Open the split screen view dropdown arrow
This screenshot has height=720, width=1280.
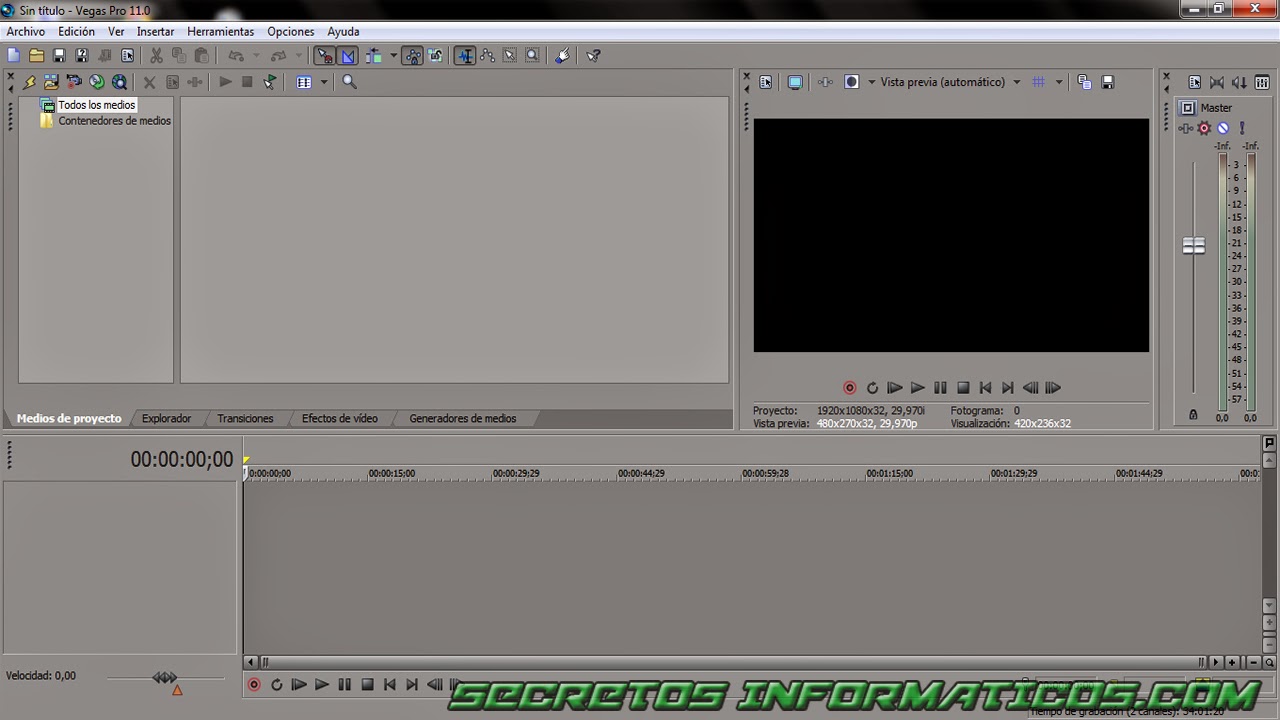(x=872, y=82)
